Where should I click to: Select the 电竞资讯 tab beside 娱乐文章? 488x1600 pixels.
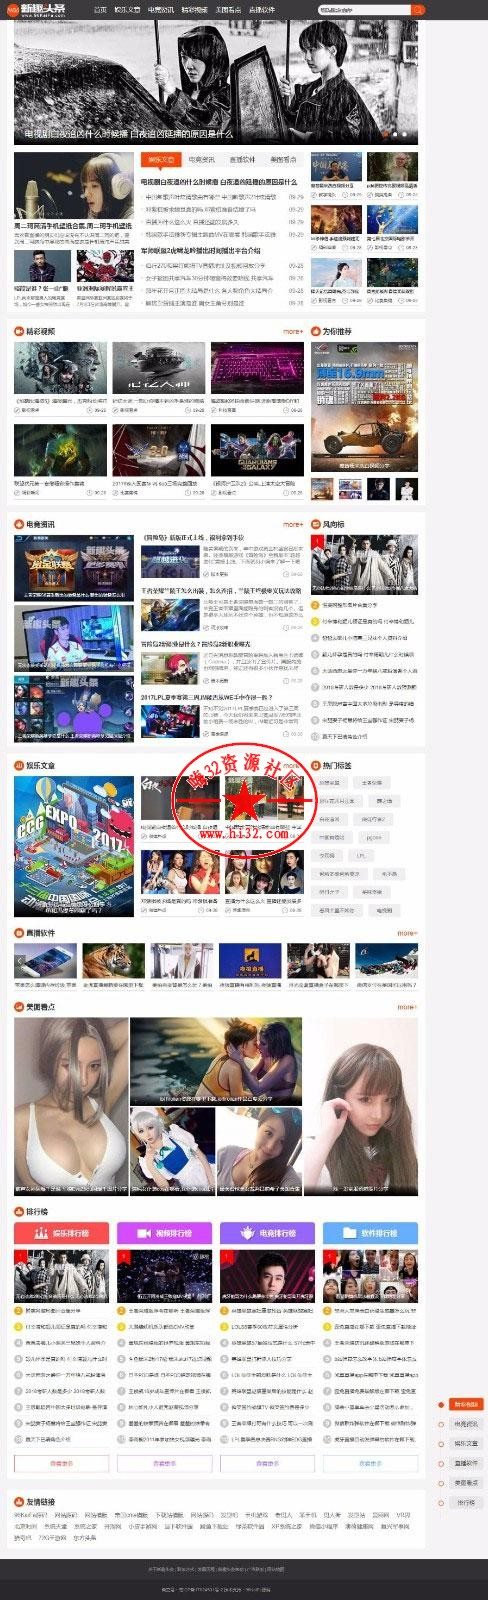point(202,159)
